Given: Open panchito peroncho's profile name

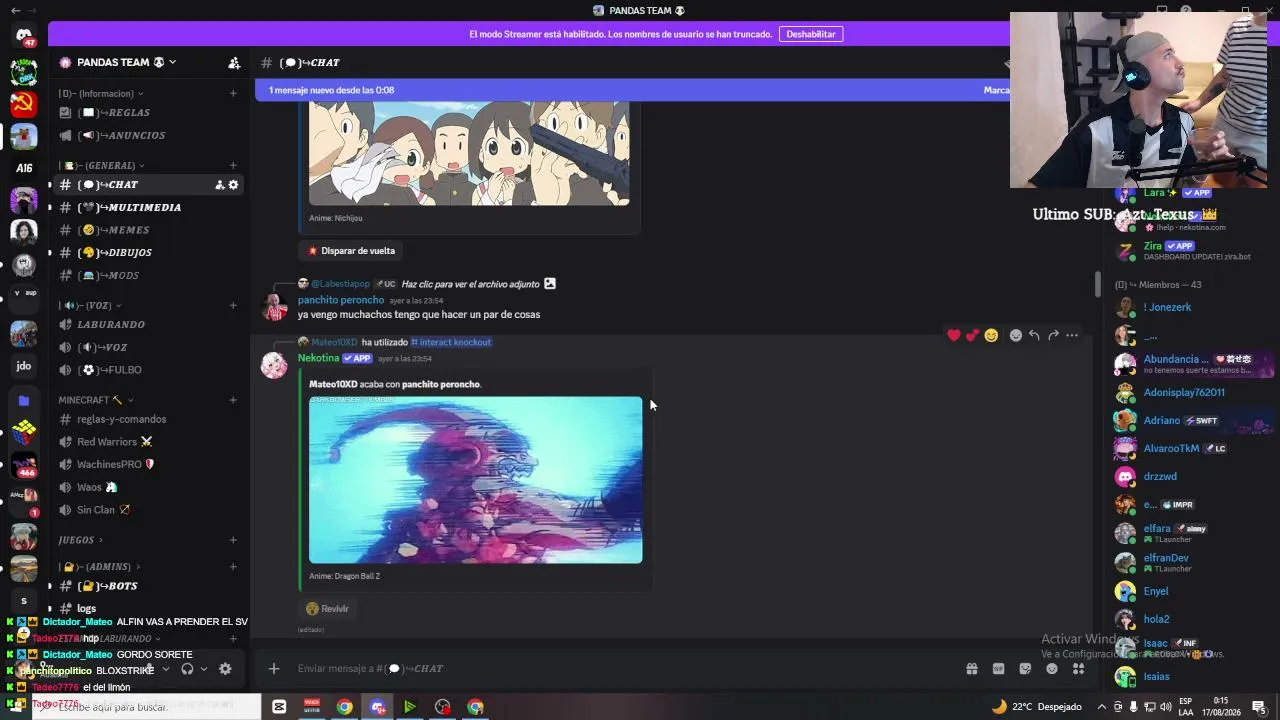Looking at the screenshot, I should click(x=340, y=300).
